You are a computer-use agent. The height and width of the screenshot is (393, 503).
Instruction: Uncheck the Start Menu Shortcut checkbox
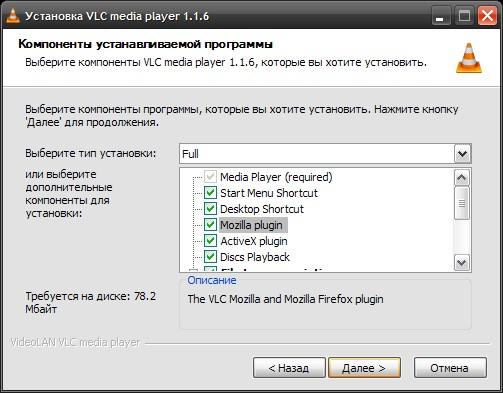pos(210,193)
